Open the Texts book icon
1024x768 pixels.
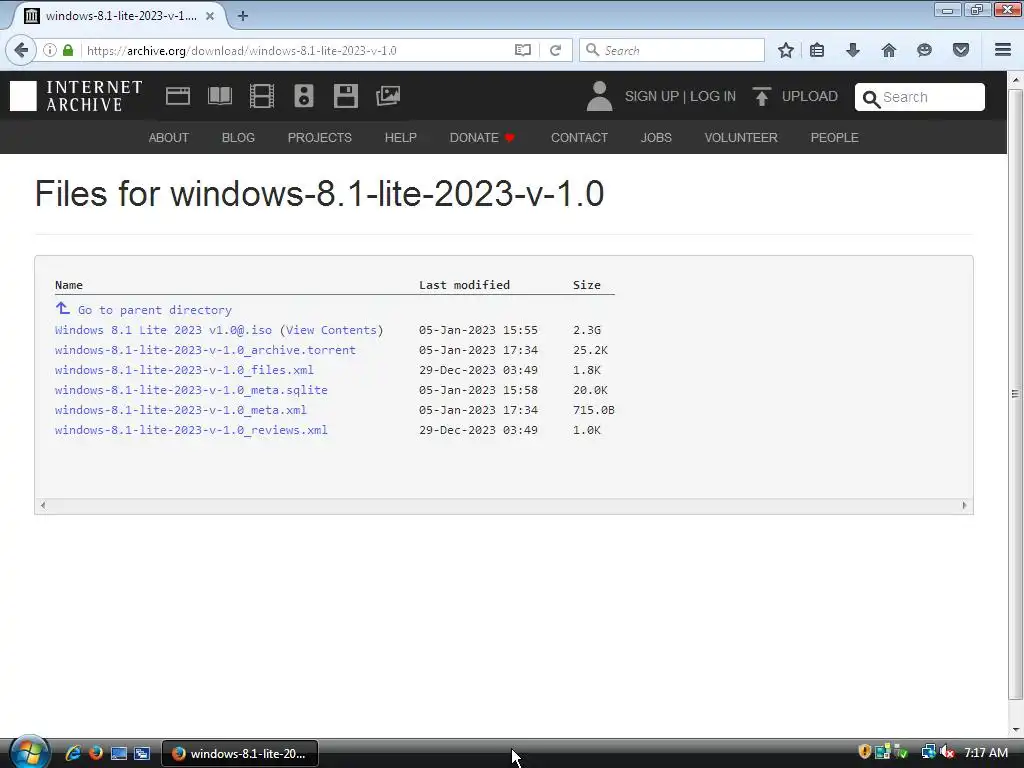click(219, 96)
